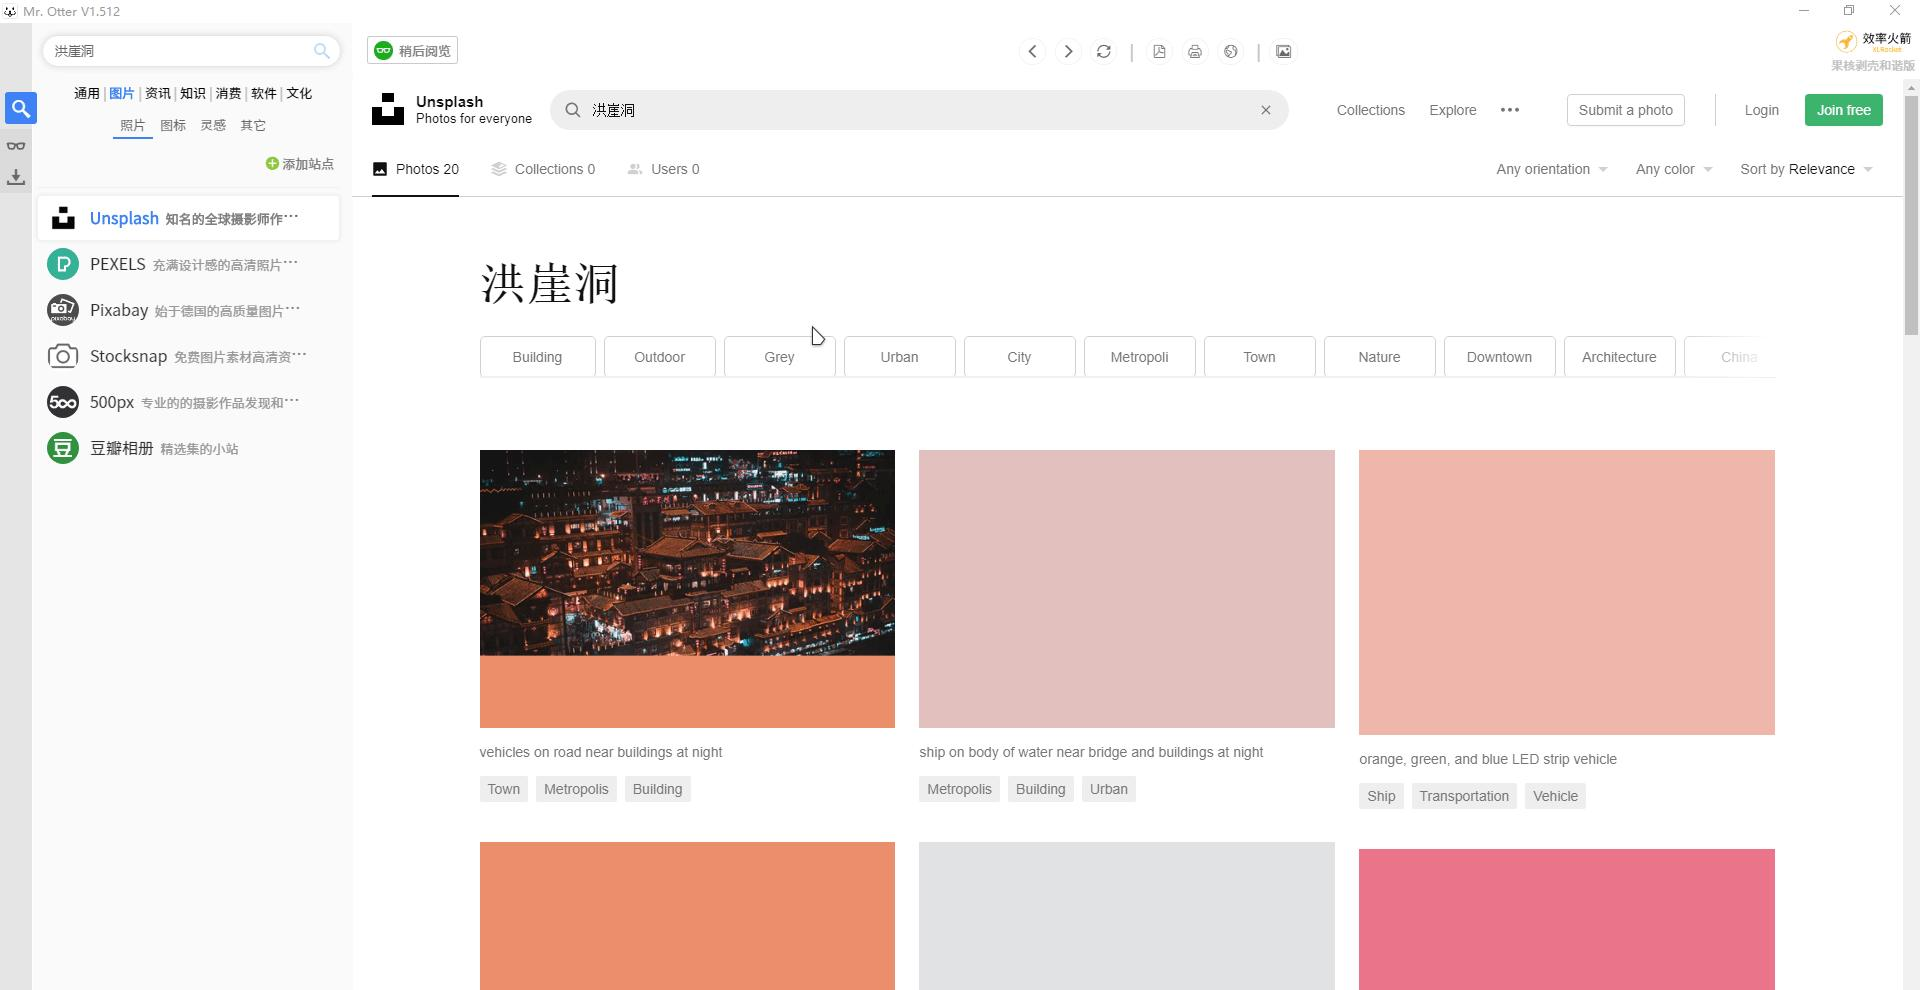
Task: Open the Any color dropdown
Action: click(x=1674, y=169)
